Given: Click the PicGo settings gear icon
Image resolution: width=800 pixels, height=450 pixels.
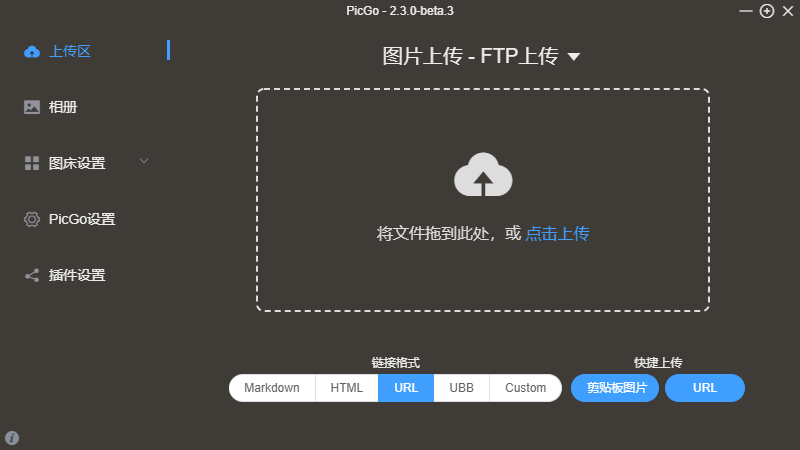Looking at the screenshot, I should (32, 219).
